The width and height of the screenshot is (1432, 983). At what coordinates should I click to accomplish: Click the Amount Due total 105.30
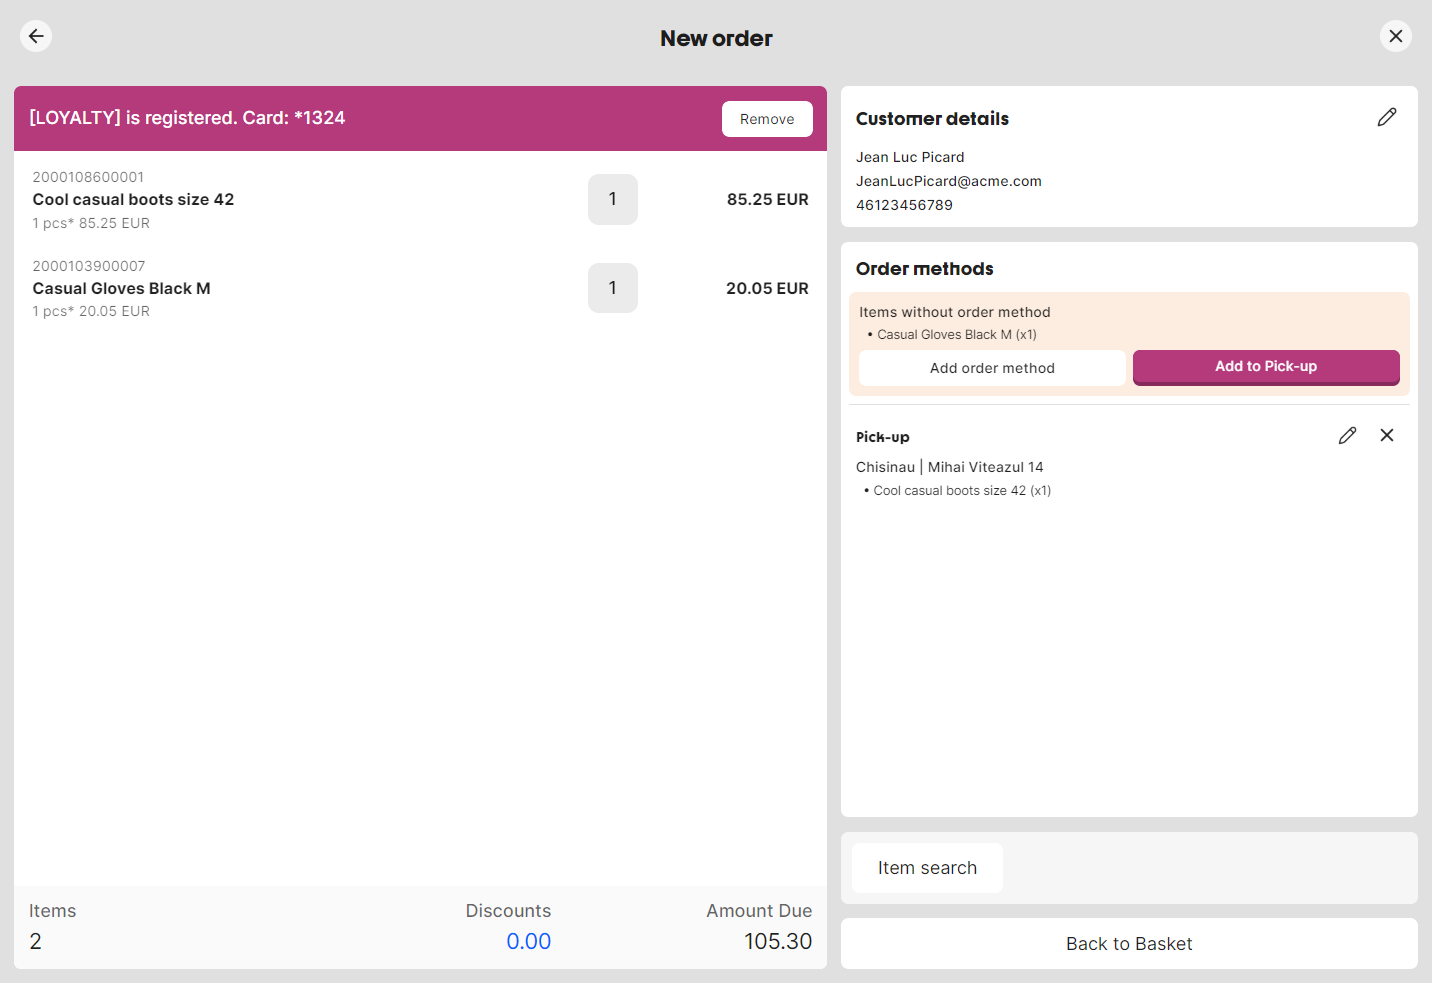click(777, 941)
